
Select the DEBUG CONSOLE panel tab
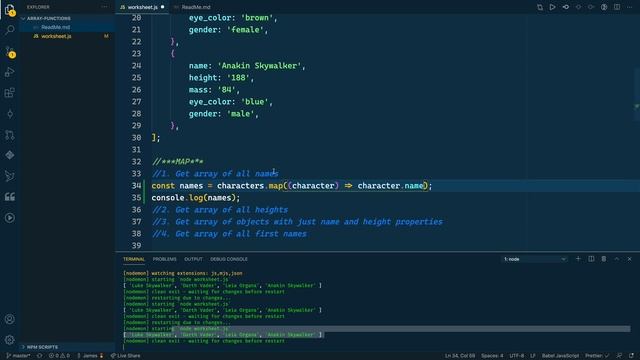coord(229,259)
